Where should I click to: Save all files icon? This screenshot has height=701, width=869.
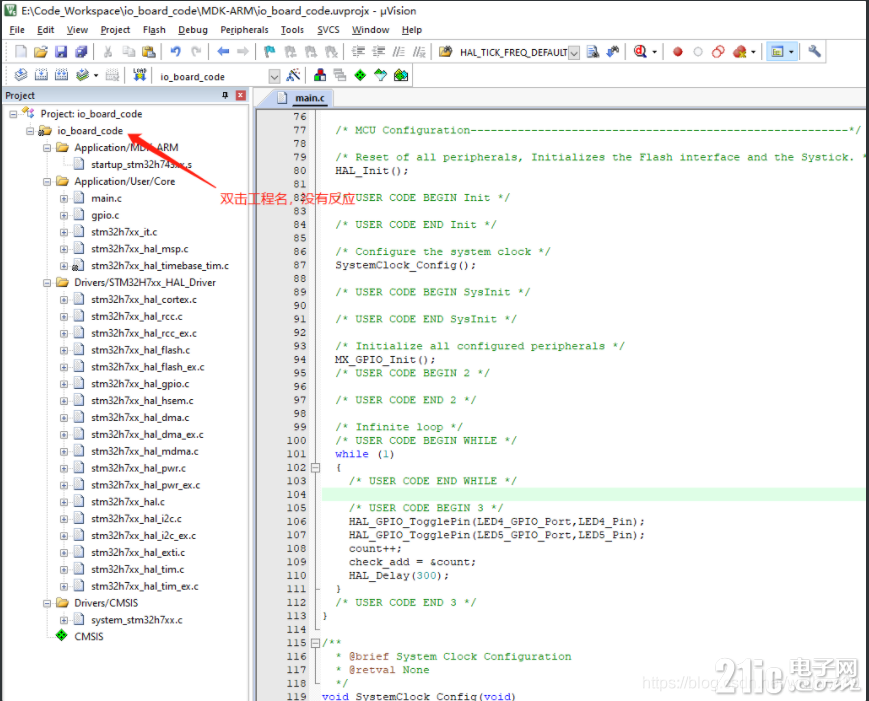(x=81, y=52)
